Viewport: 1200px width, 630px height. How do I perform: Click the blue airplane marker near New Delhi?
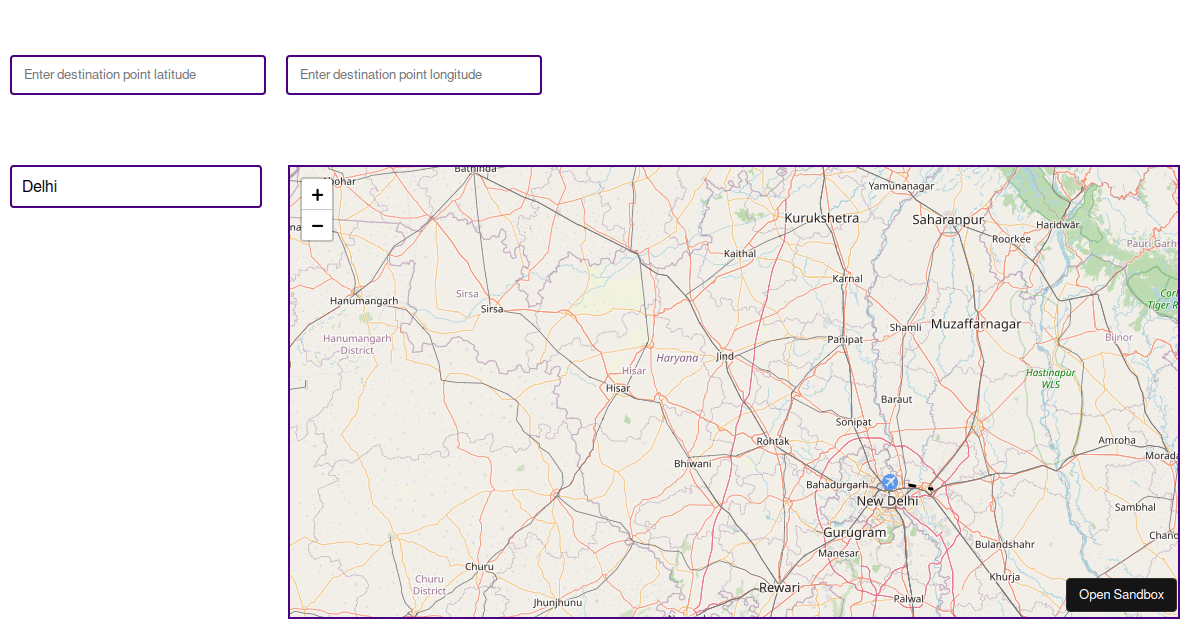tap(889, 483)
